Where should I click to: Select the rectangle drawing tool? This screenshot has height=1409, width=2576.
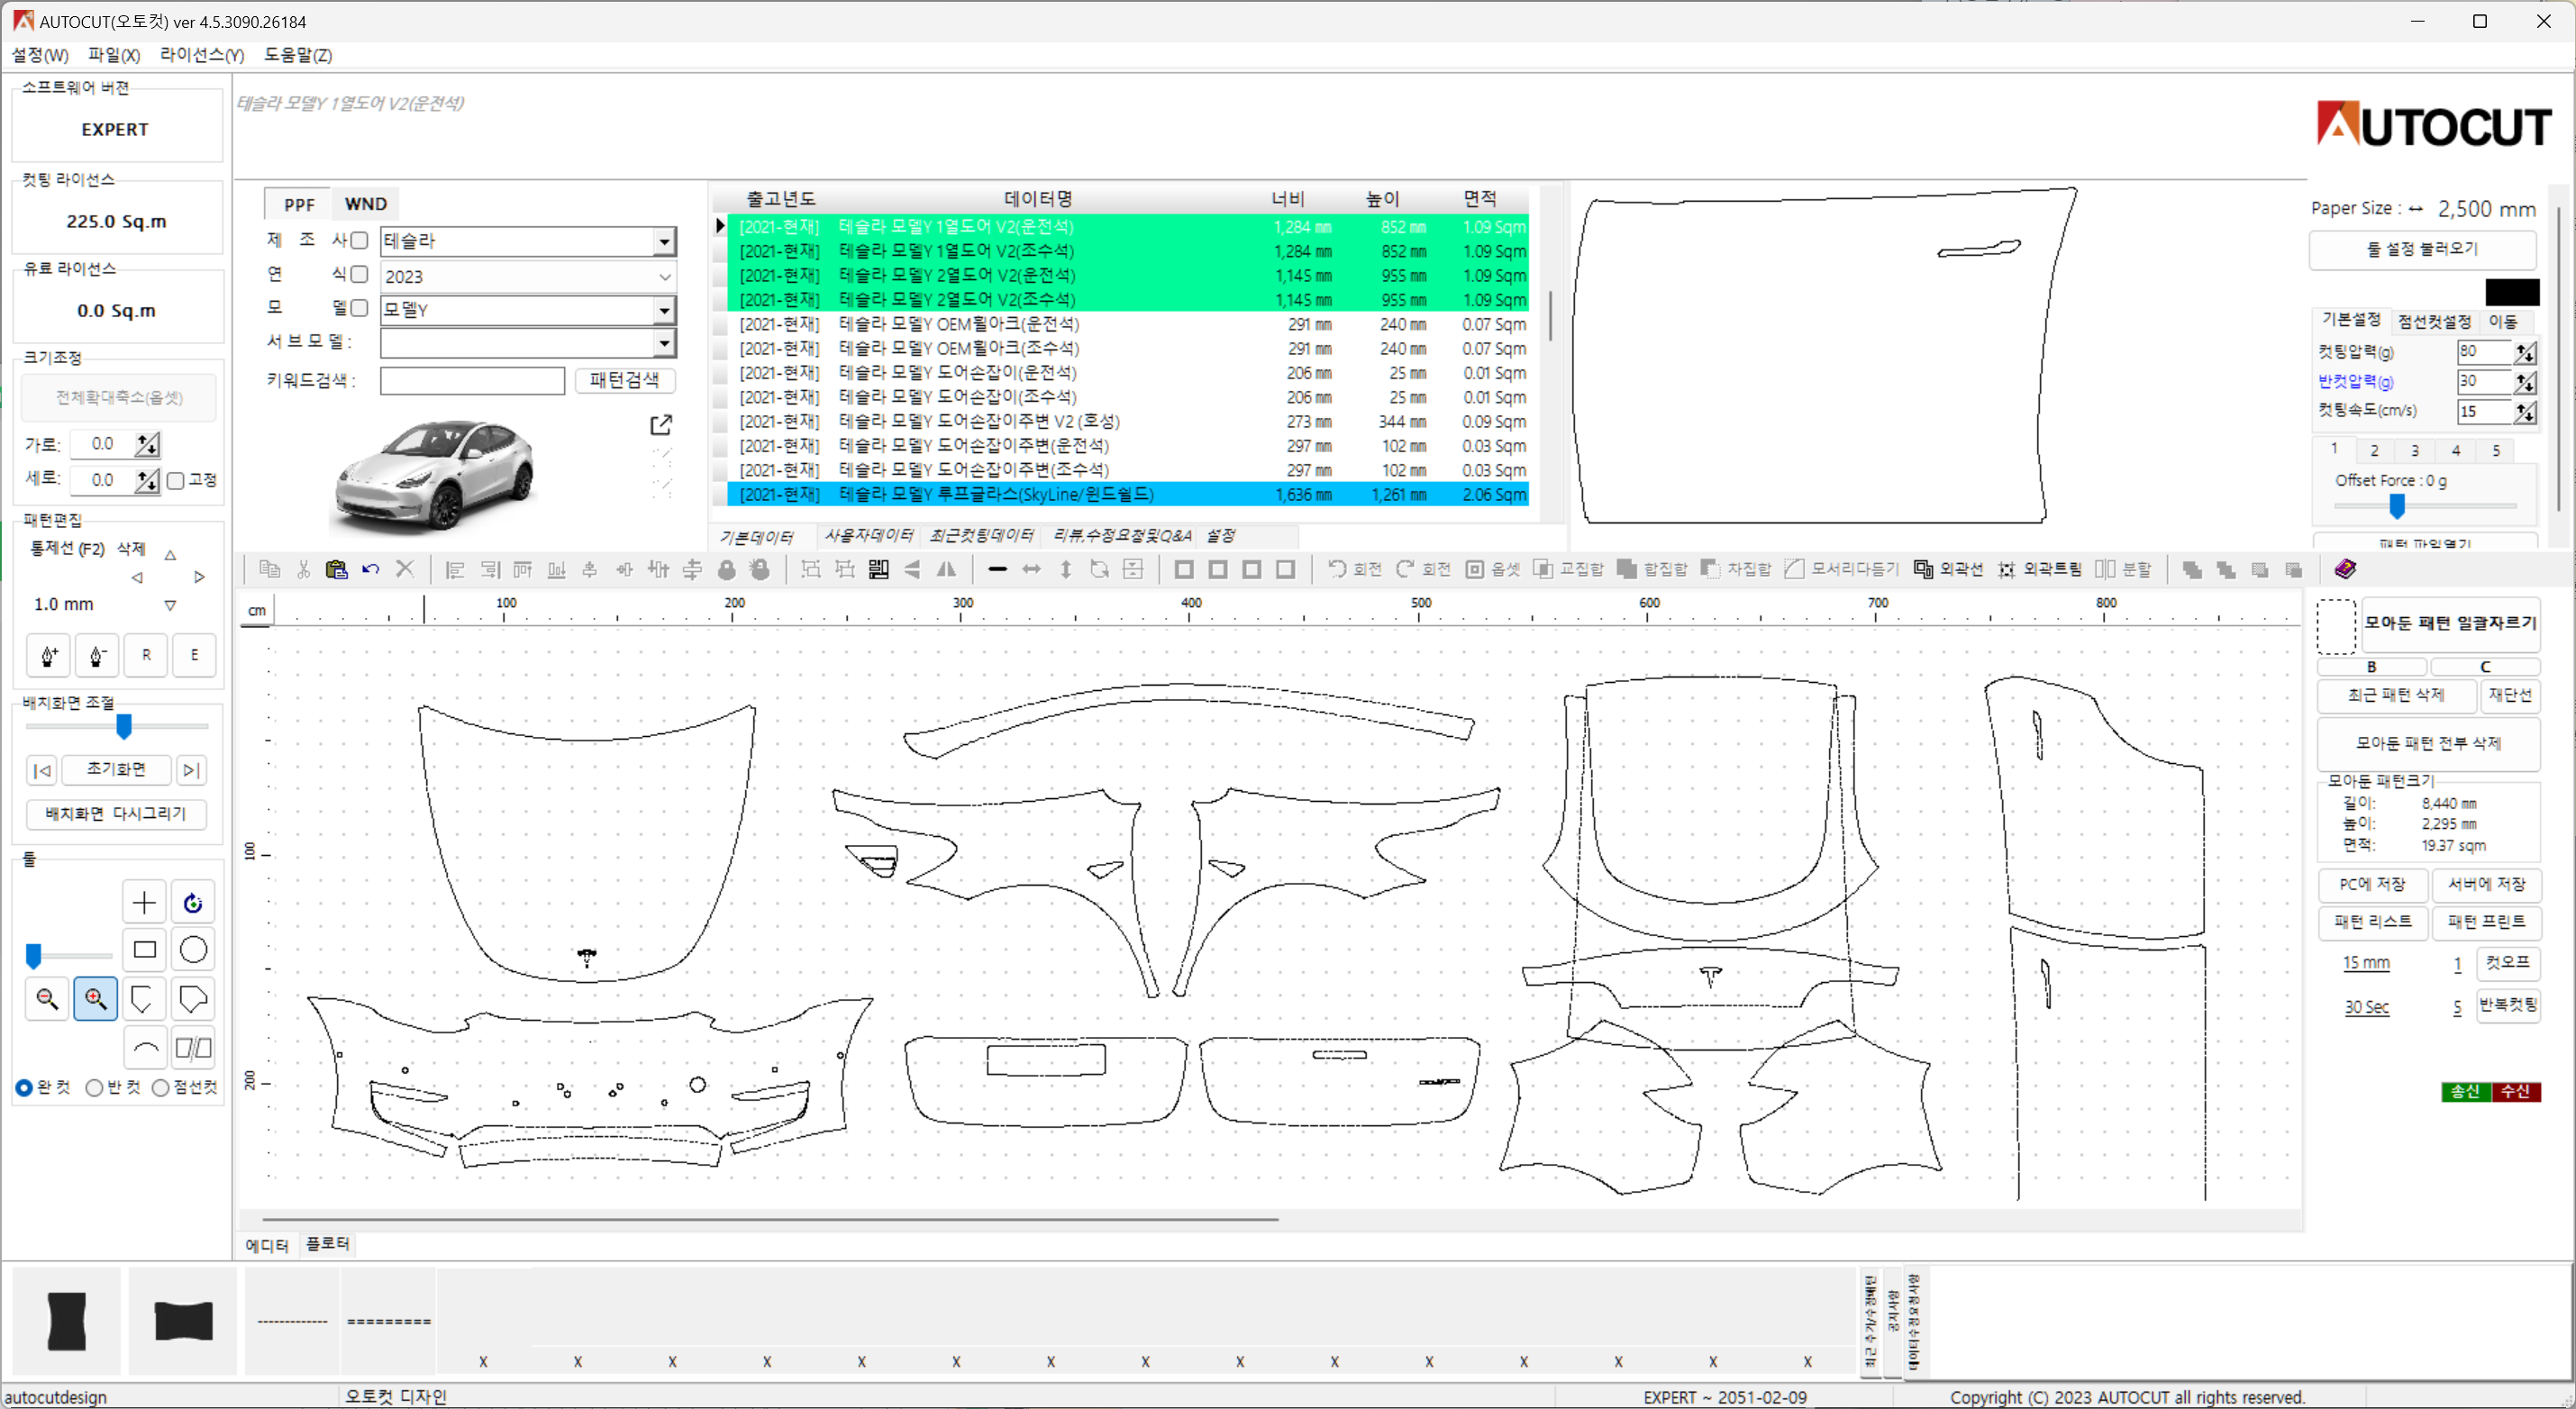145,949
